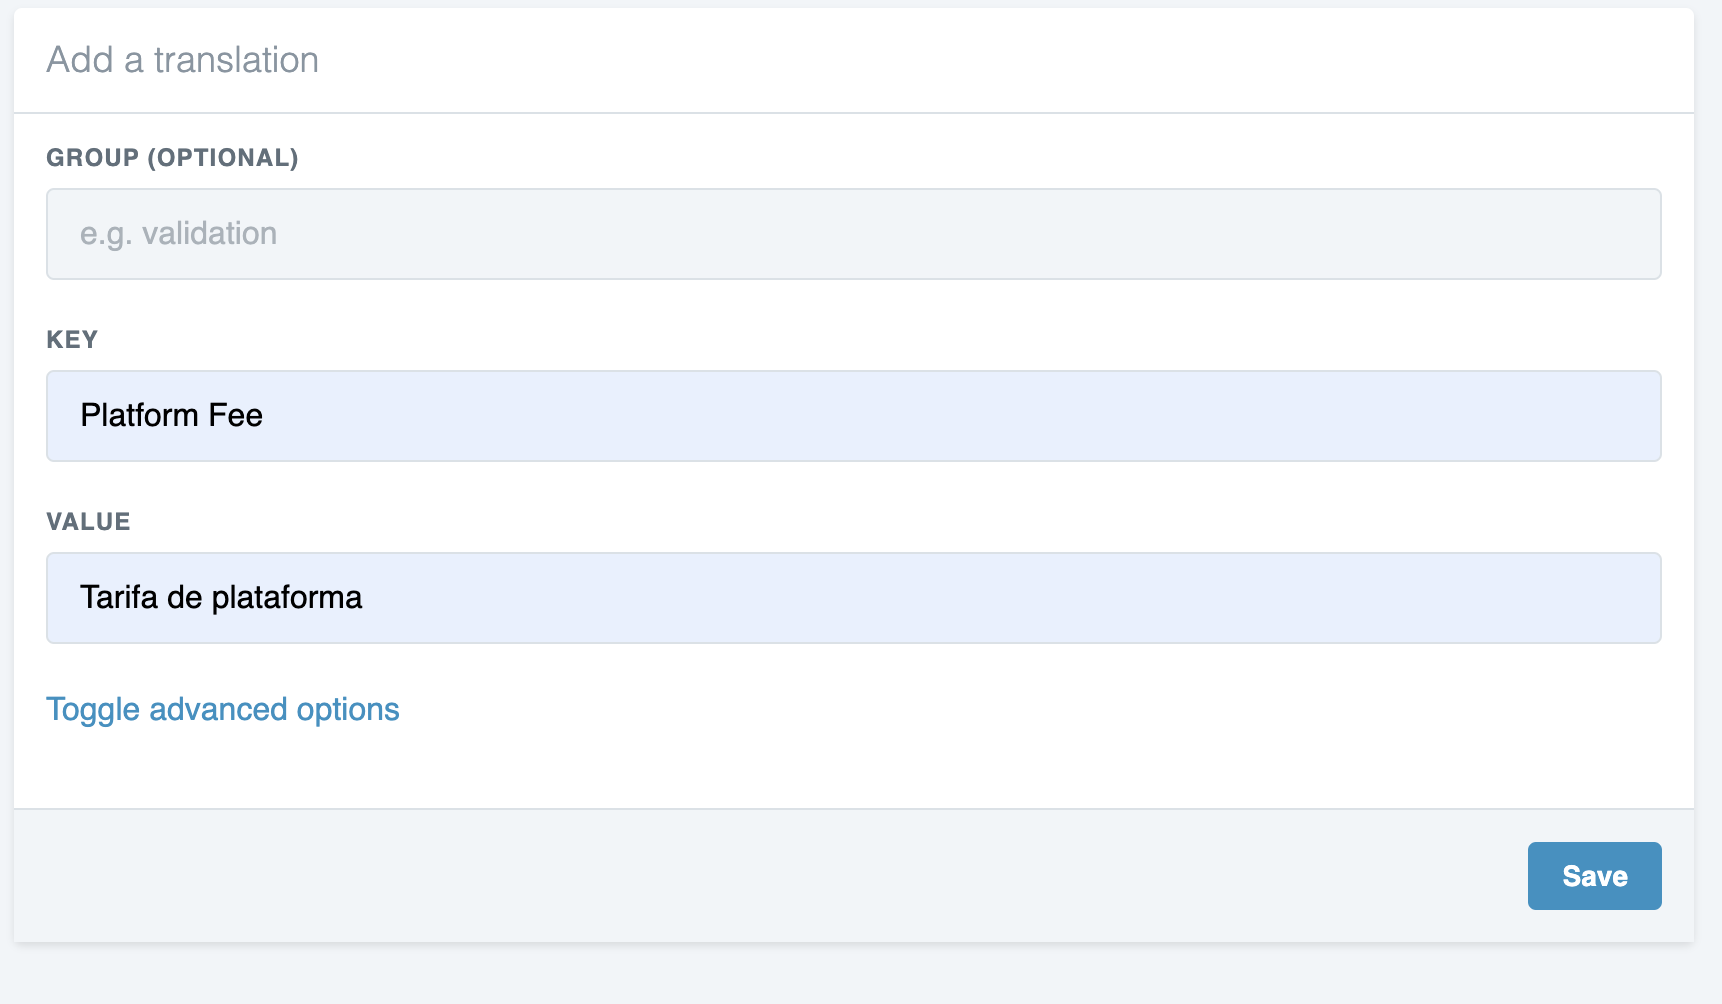Click the "e.g. validation" placeholder text
Screen dimensions: 1722x1004
click(178, 234)
